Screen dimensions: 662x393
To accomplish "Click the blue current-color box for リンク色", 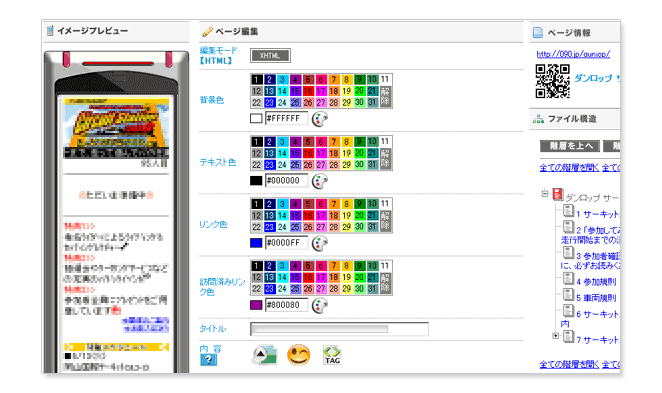I will 256,243.
